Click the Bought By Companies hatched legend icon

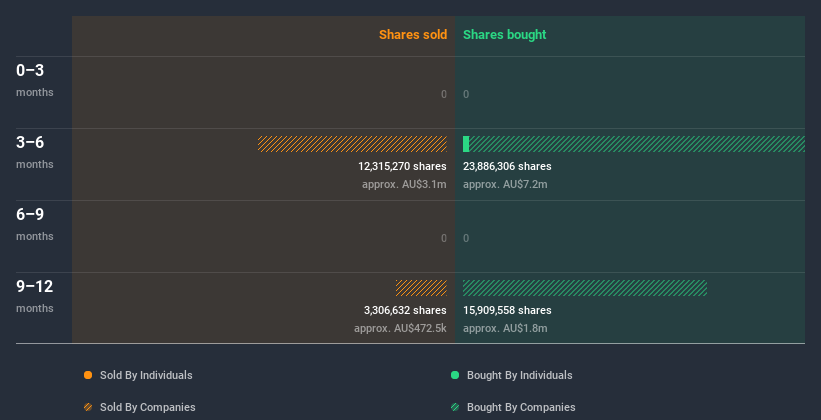point(455,407)
